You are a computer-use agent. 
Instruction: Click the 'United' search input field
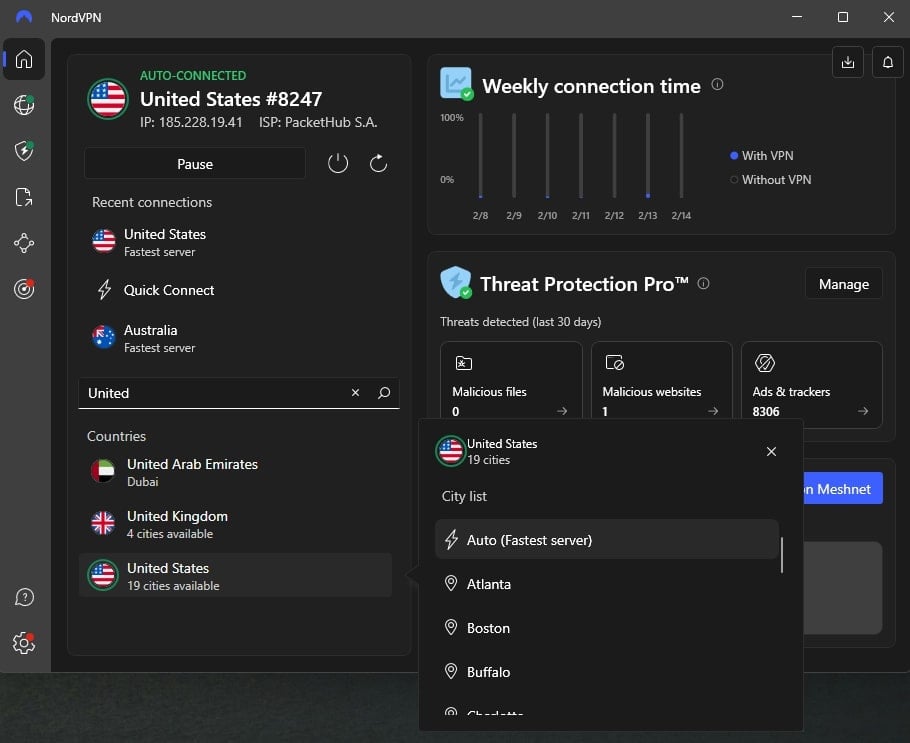pos(200,393)
